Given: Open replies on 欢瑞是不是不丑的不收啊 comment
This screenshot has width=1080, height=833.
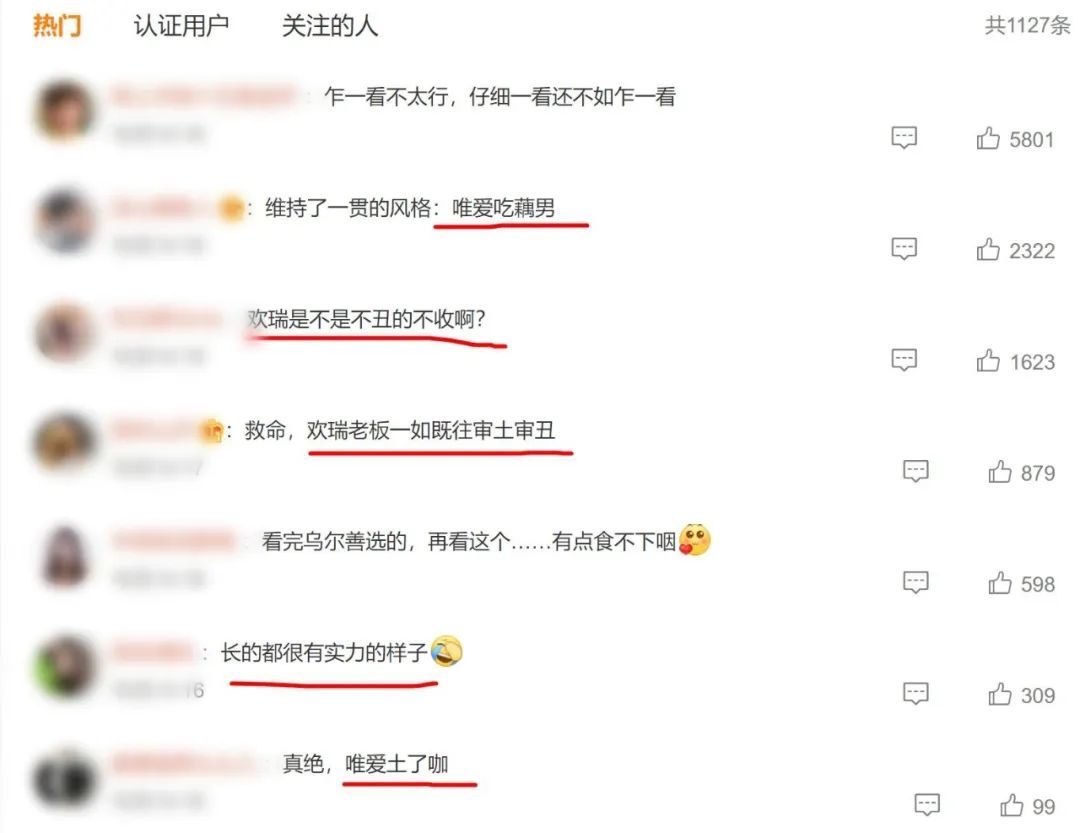Looking at the screenshot, I should pyautogui.click(x=904, y=360).
